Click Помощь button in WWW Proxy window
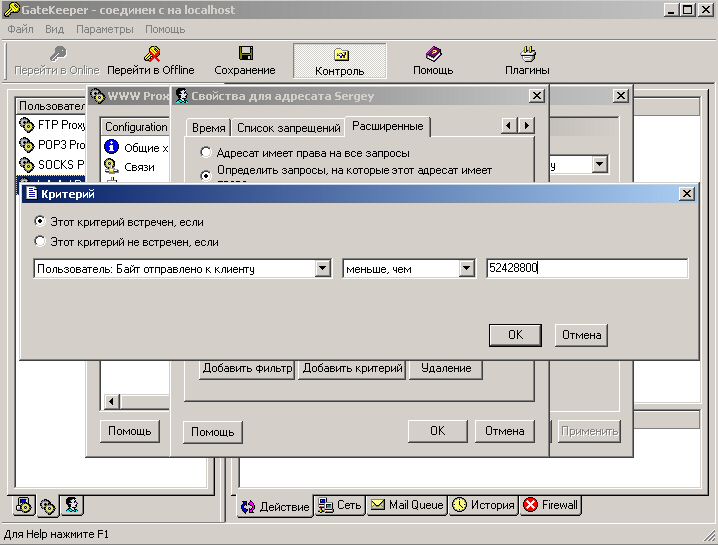 (130, 431)
